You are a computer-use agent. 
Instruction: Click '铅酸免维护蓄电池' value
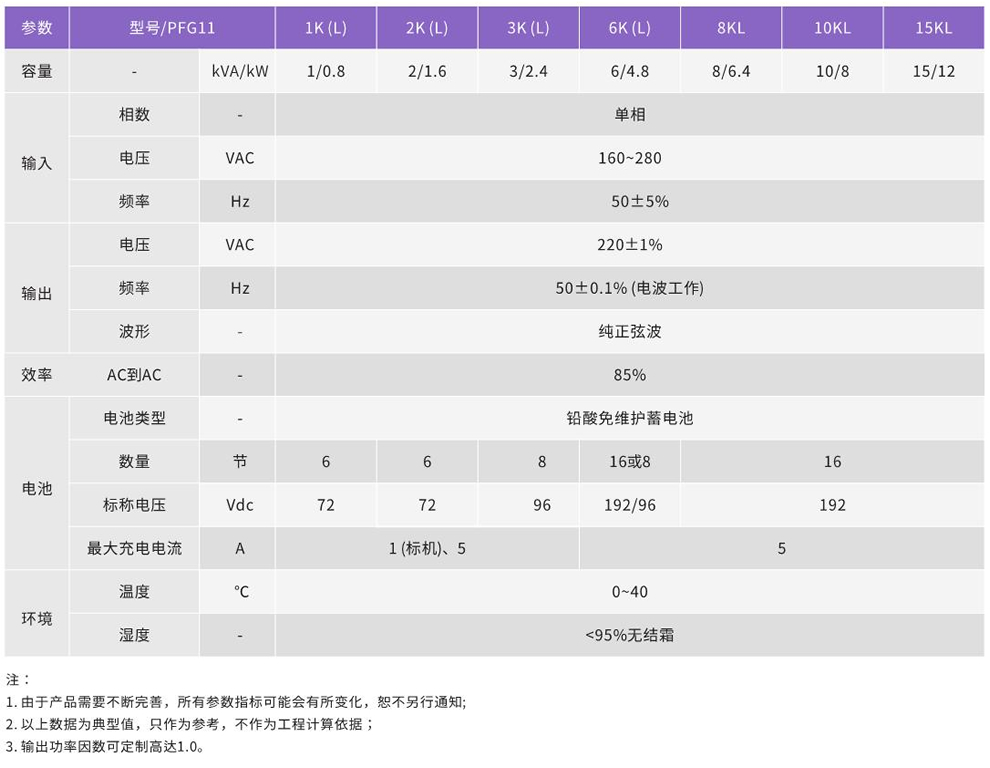pos(629,418)
